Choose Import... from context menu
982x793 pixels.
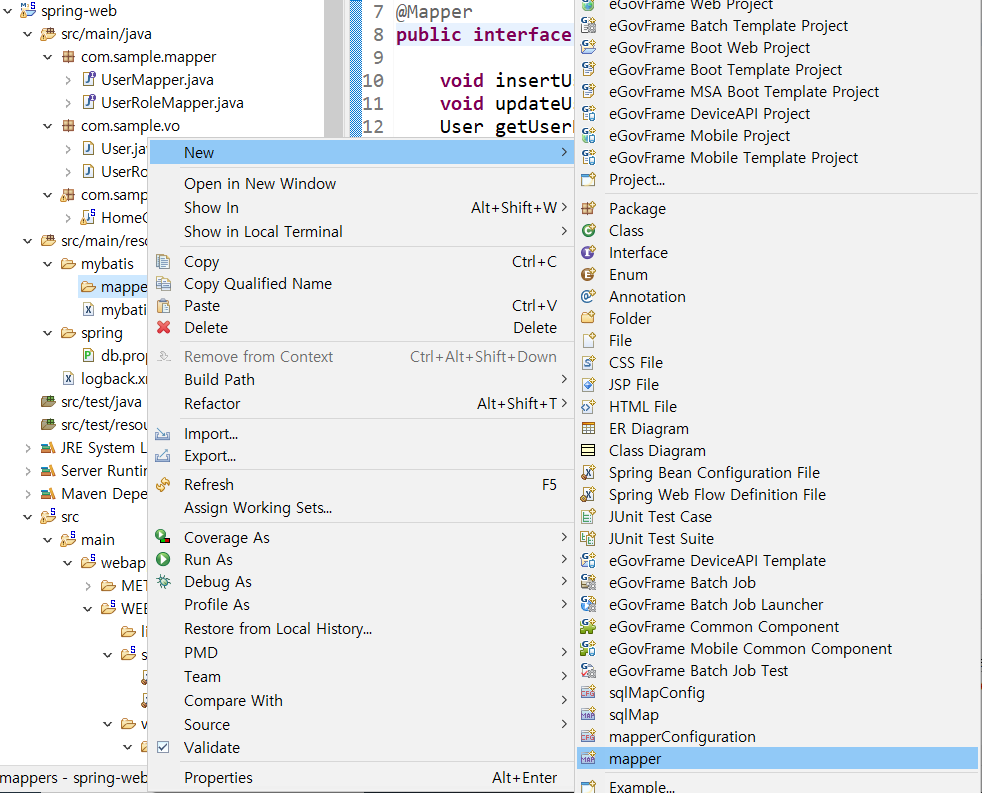[362, 433]
